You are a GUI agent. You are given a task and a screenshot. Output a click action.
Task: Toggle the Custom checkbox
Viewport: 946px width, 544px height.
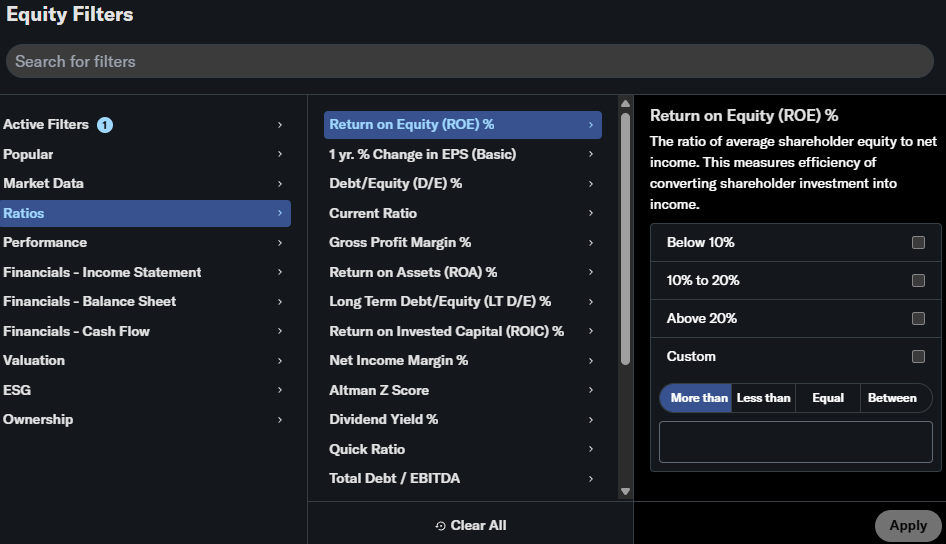918,357
